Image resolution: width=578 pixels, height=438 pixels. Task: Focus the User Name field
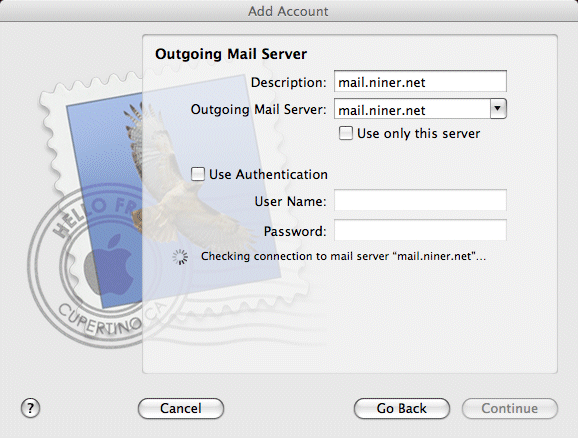(420, 200)
